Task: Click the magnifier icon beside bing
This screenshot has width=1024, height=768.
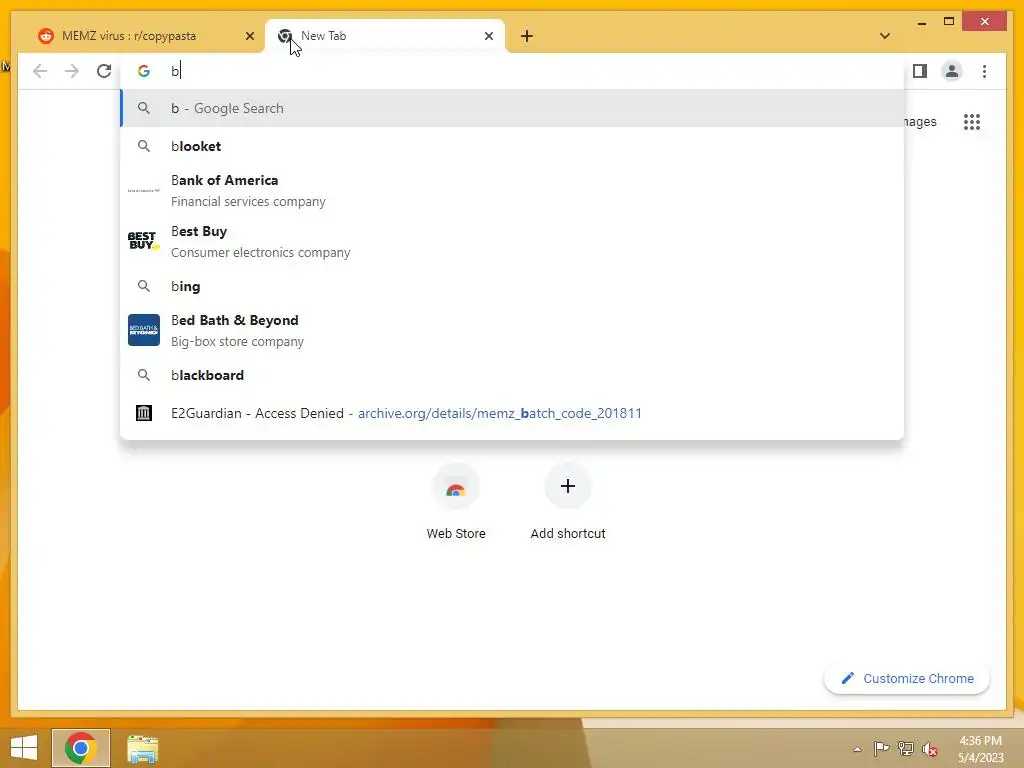Action: click(144, 286)
